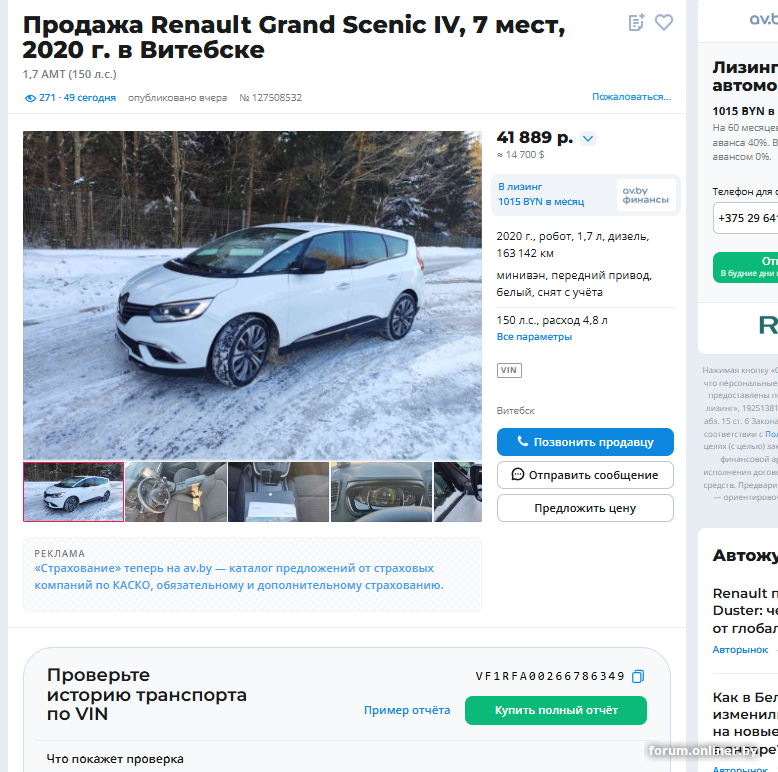The height and width of the screenshot is (772, 778).
Task: Open Все параметры link
Action: point(534,337)
